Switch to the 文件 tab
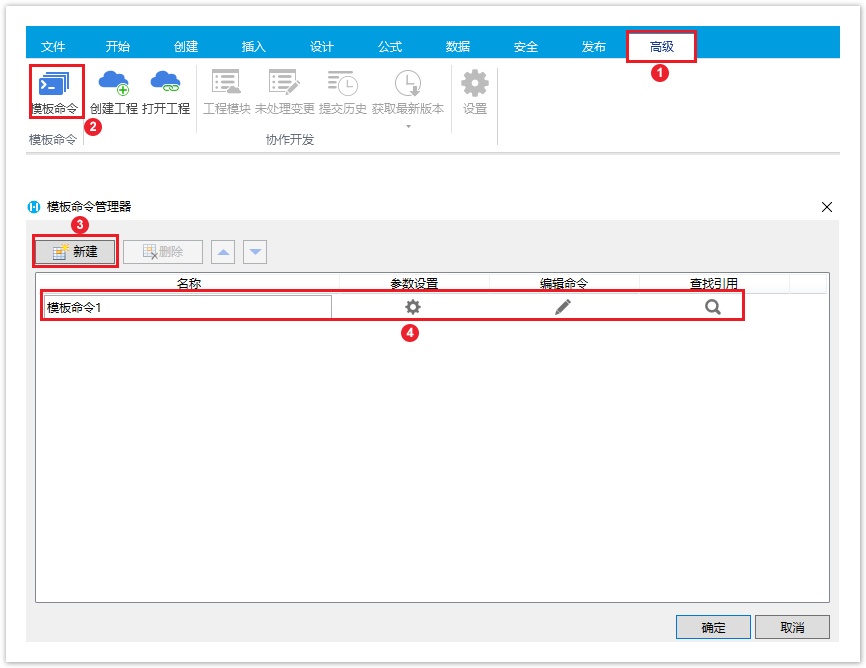The height and width of the screenshot is (668, 866). 53,46
